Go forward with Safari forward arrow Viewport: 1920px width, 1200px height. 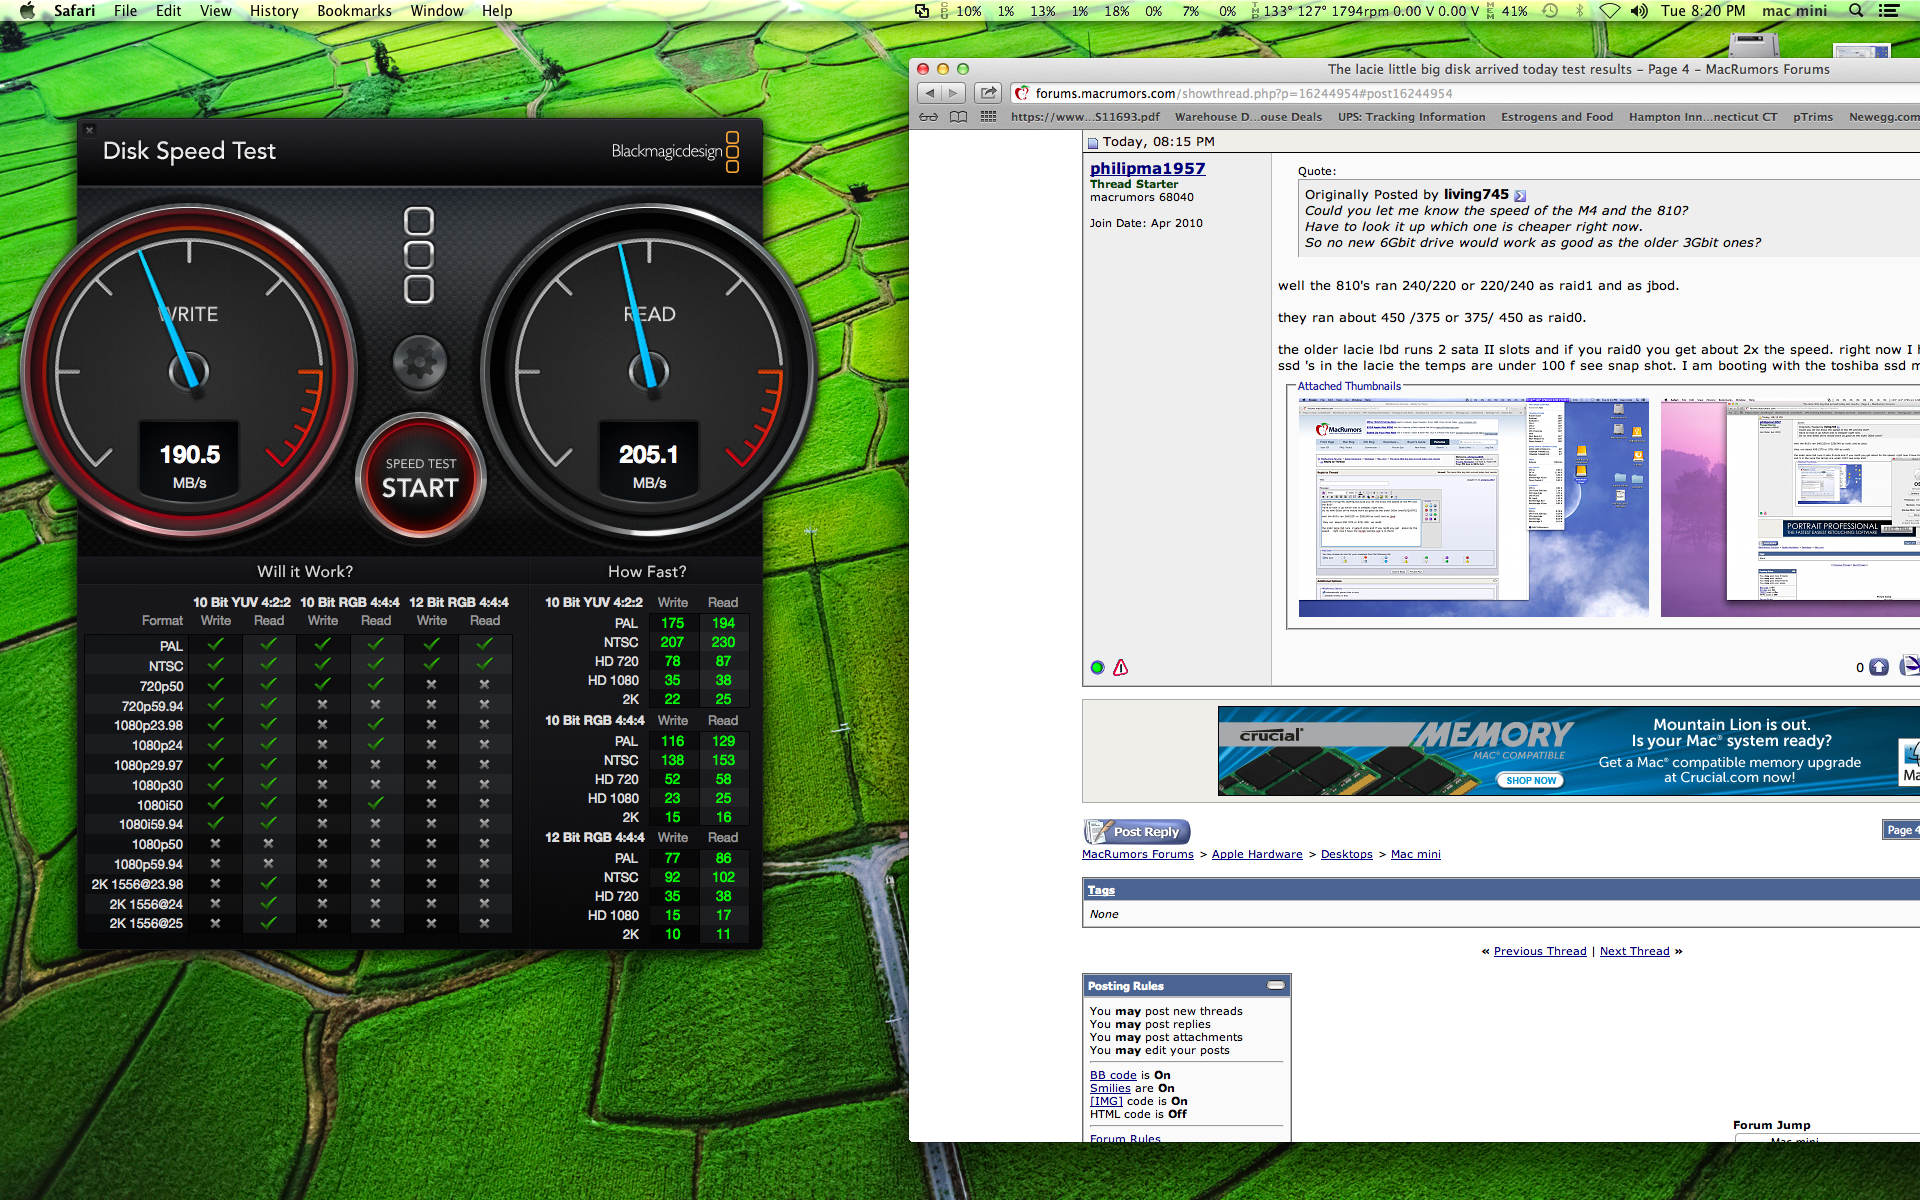[x=953, y=93]
